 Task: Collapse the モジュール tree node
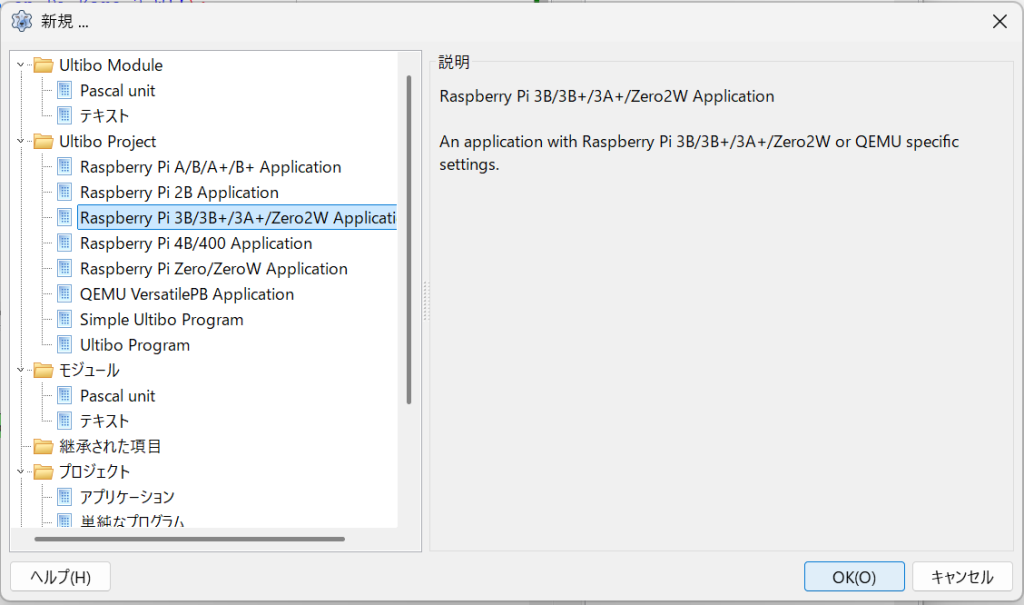tap(21, 370)
